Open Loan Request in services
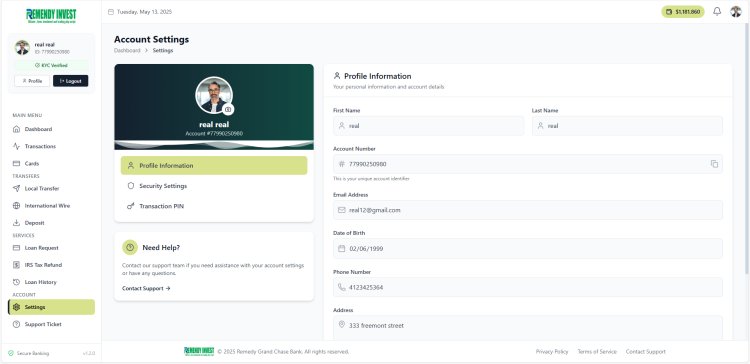750x364 pixels. (x=51, y=248)
